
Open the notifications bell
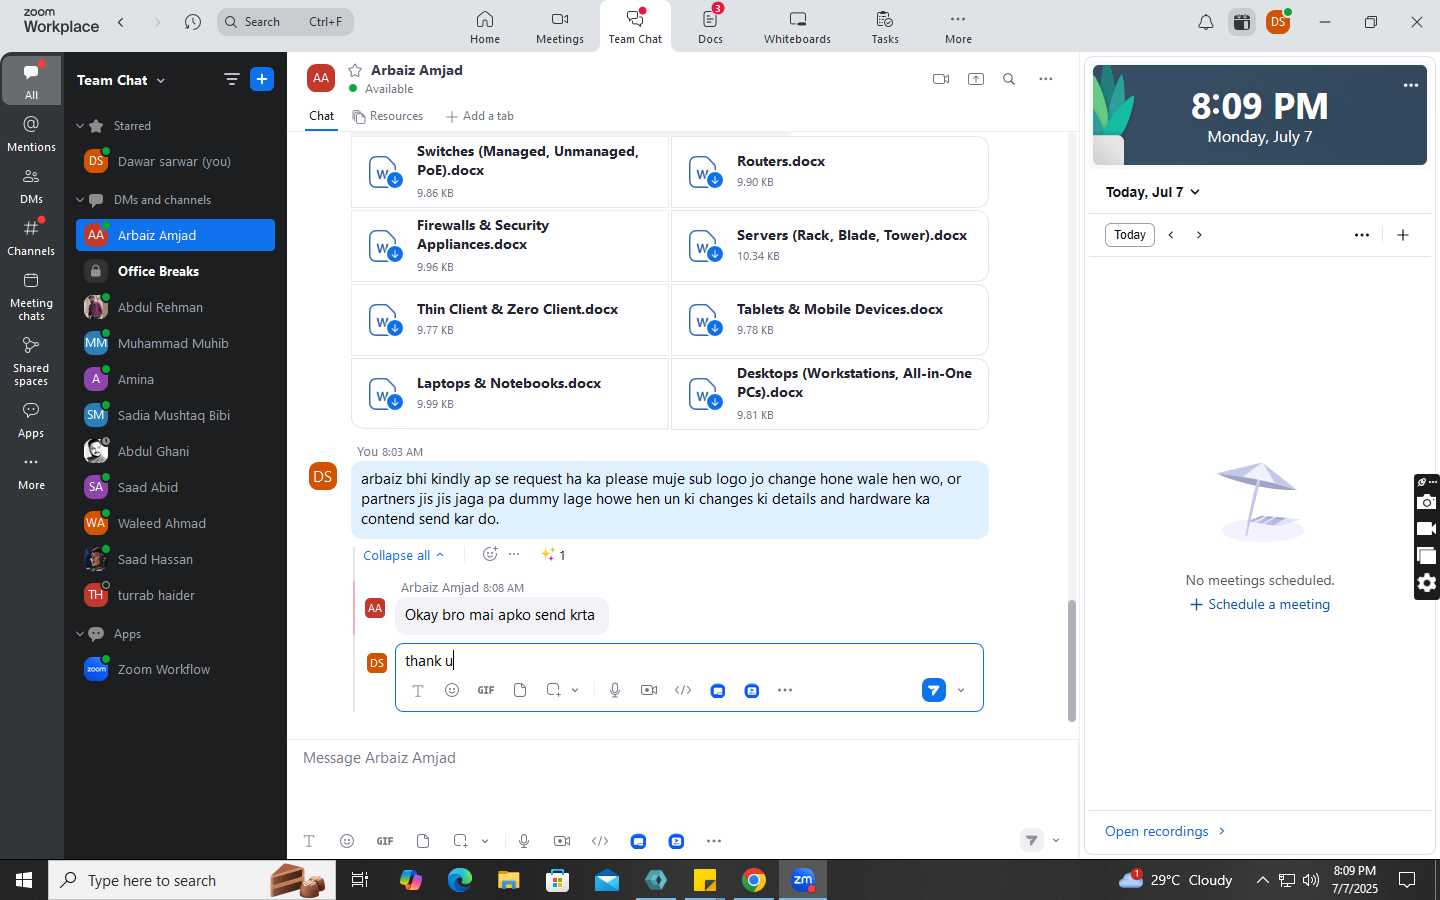[x=1206, y=22]
